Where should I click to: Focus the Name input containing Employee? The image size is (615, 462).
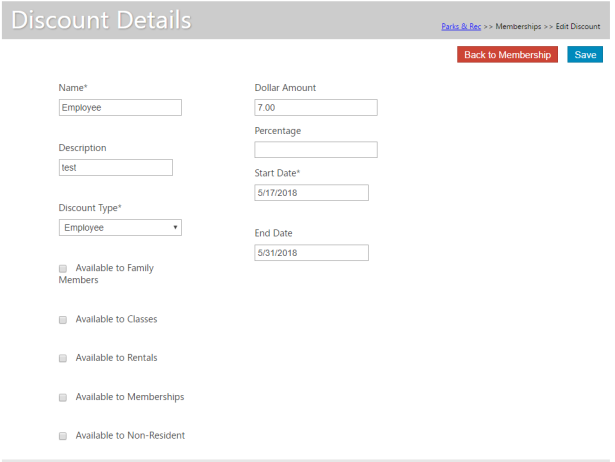coord(120,108)
